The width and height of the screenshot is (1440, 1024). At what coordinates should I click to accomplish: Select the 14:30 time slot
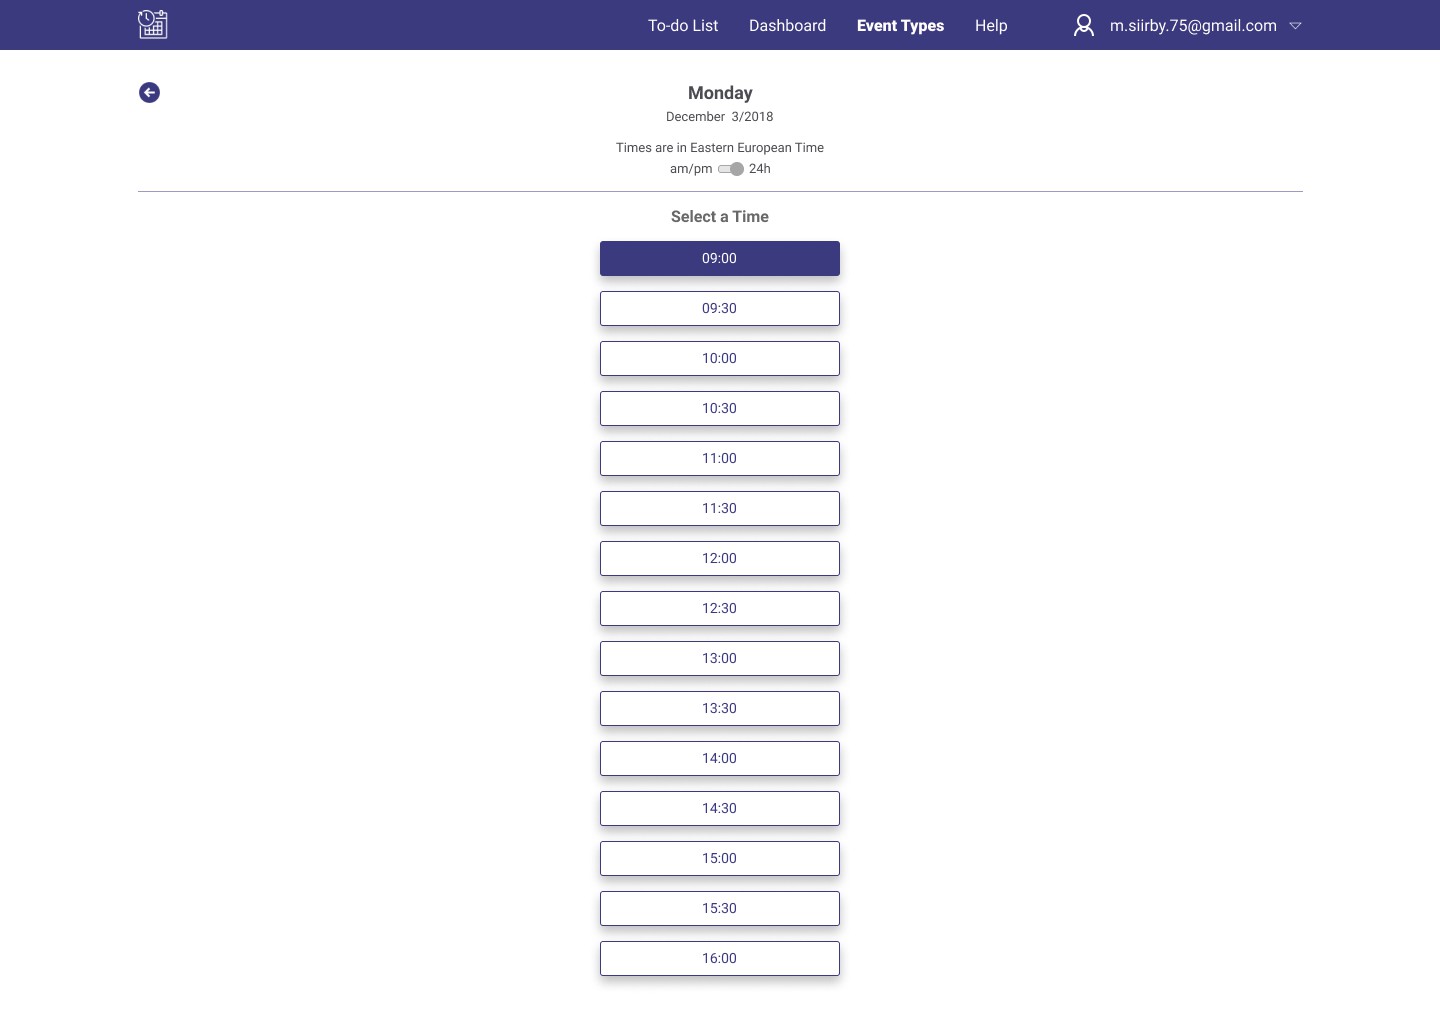point(720,808)
